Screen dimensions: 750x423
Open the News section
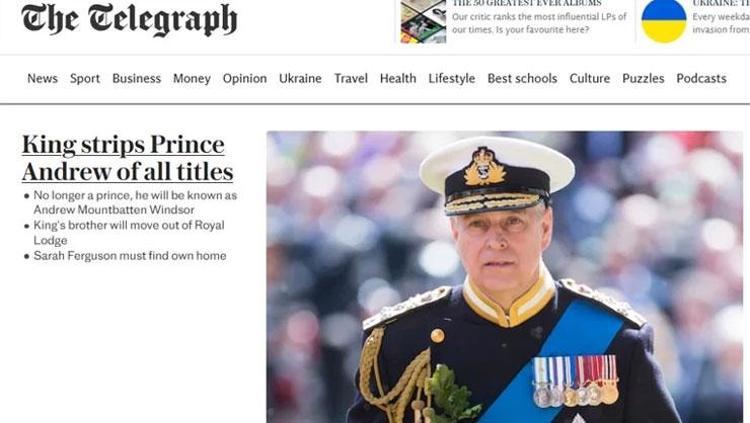coord(42,78)
